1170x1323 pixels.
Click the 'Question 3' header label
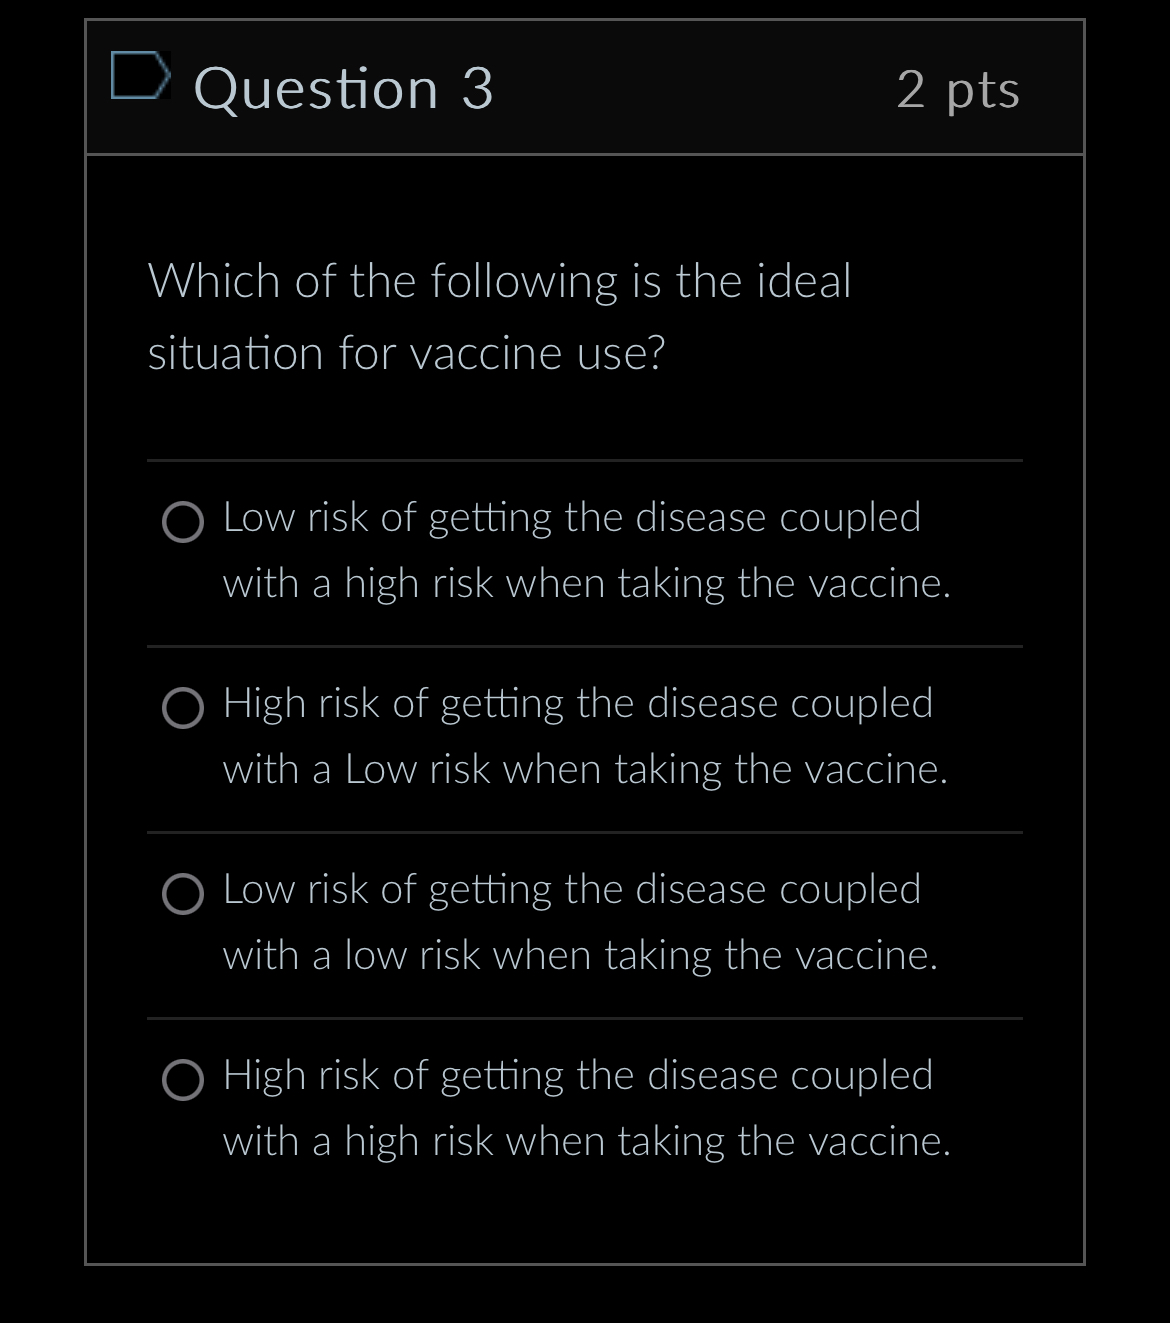345,88
